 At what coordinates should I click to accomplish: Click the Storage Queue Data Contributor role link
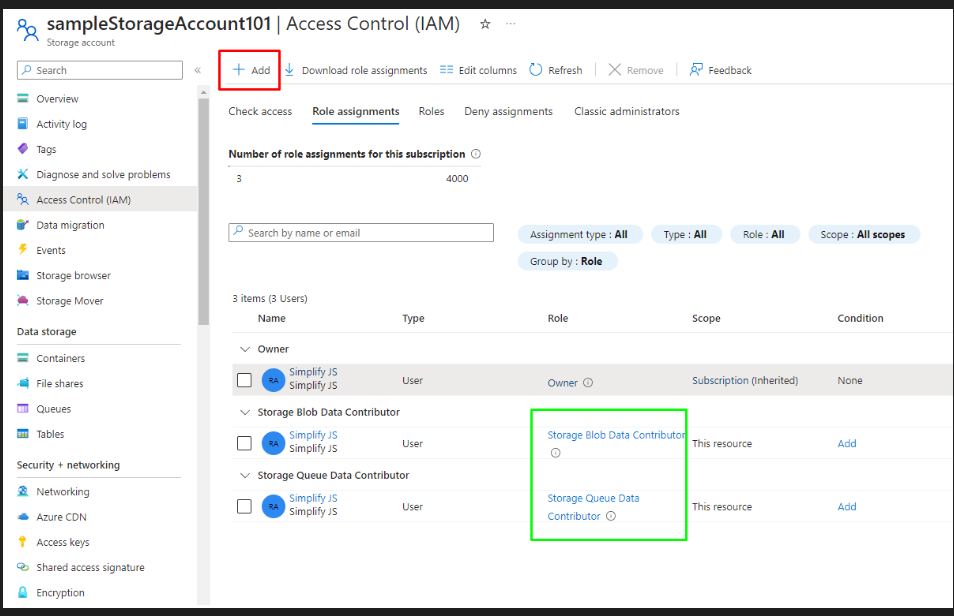[x=593, y=507]
